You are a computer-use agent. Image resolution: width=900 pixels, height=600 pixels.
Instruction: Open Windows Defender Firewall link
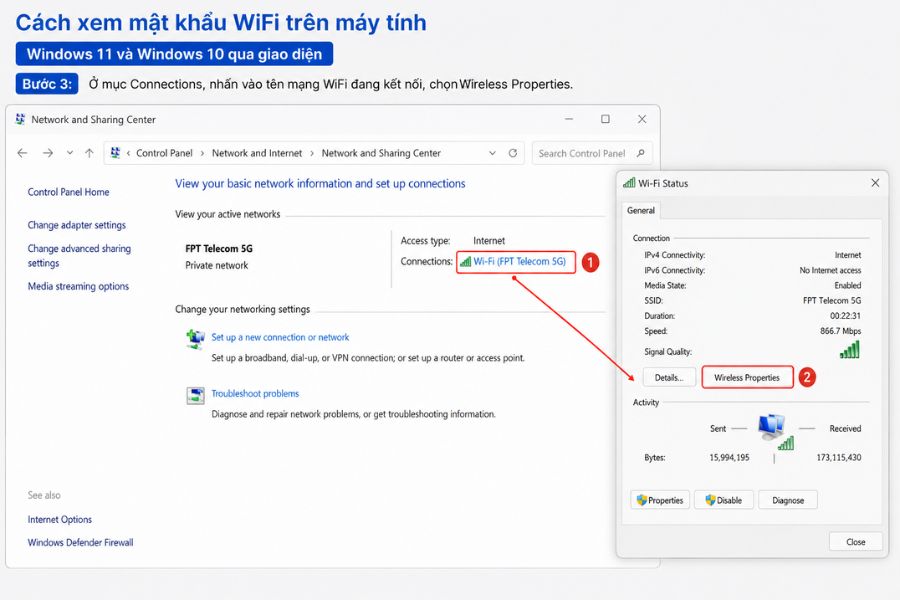click(80, 542)
